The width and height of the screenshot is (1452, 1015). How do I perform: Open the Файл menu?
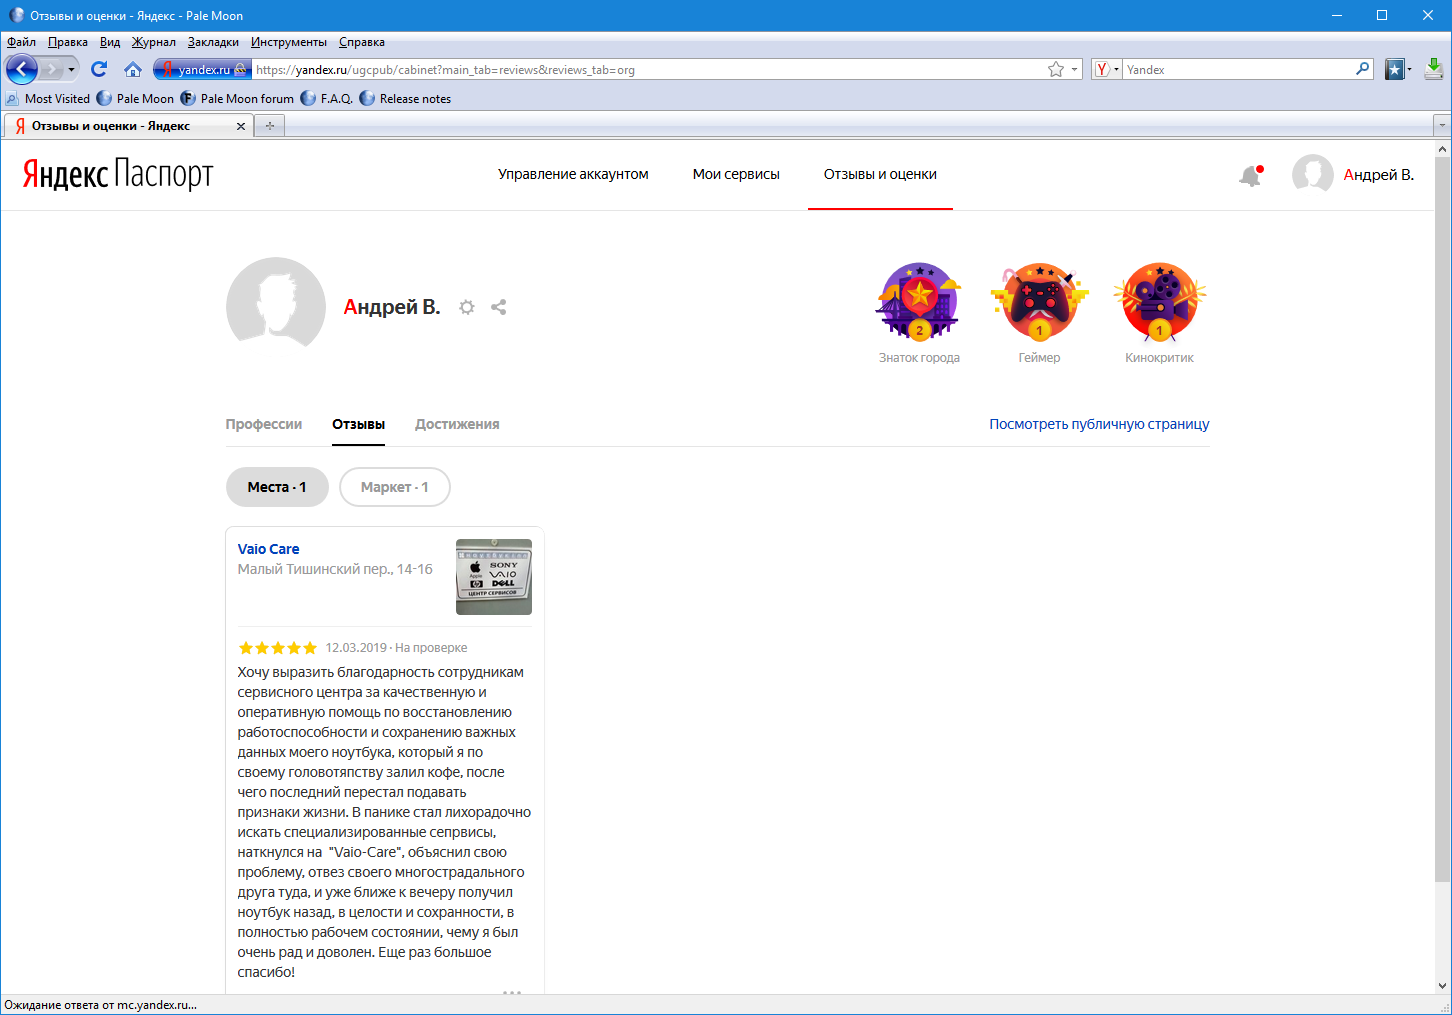[21, 42]
